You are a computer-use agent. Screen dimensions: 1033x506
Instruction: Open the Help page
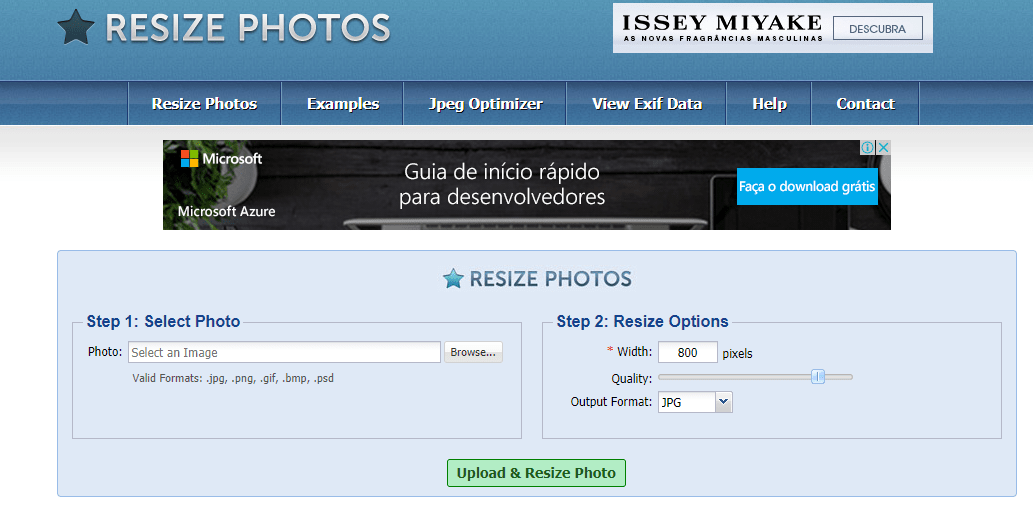(769, 104)
